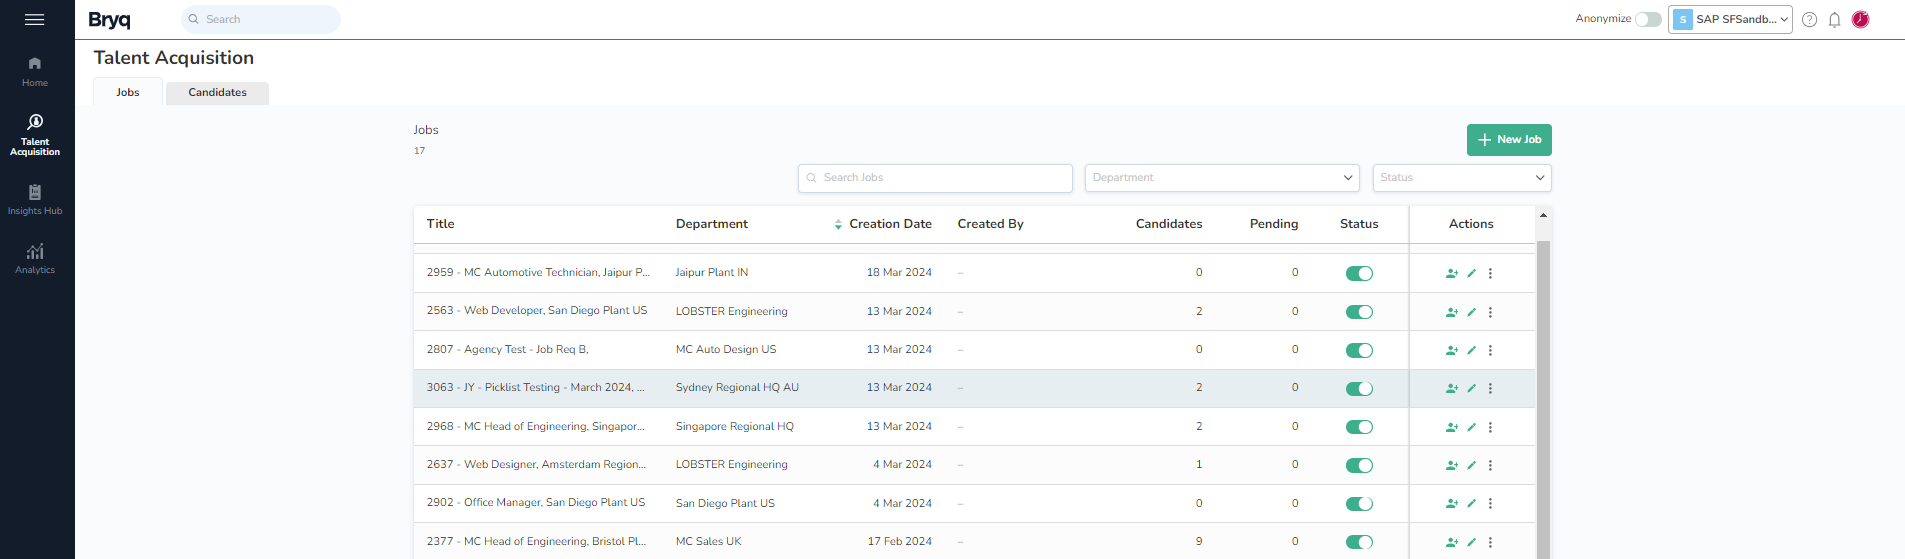
Task: Click add candidate icon for Web Developer job
Action: (1451, 312)
